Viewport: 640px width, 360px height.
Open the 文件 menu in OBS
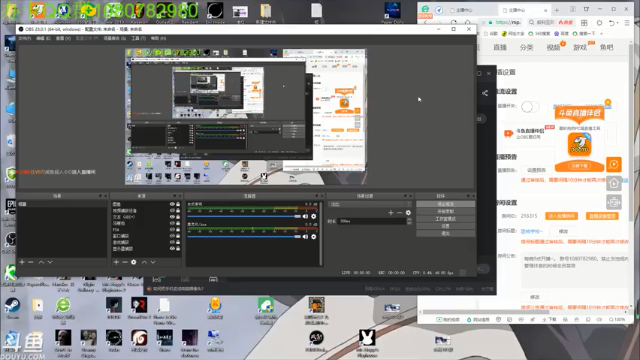(x=24, y=38)
